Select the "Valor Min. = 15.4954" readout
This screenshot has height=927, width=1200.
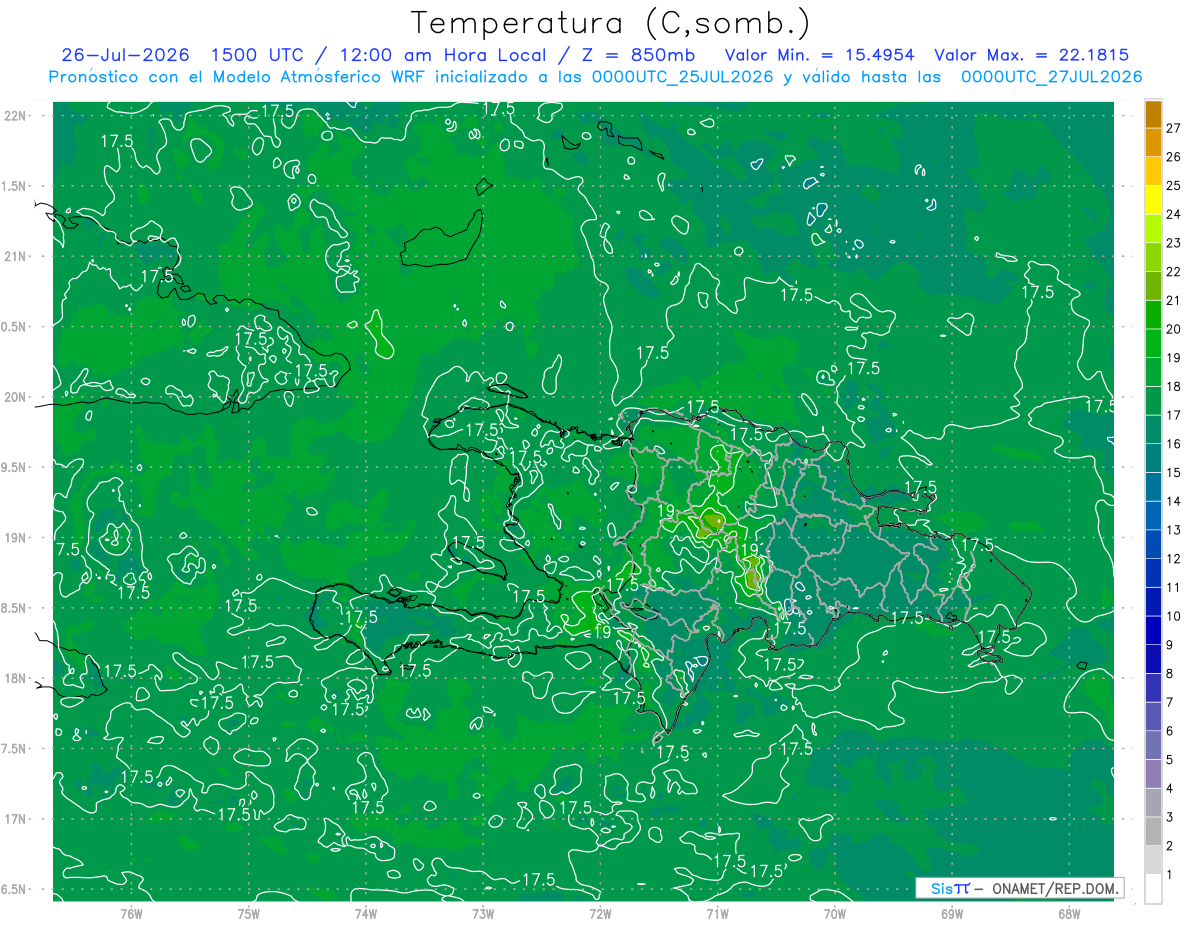821,55
